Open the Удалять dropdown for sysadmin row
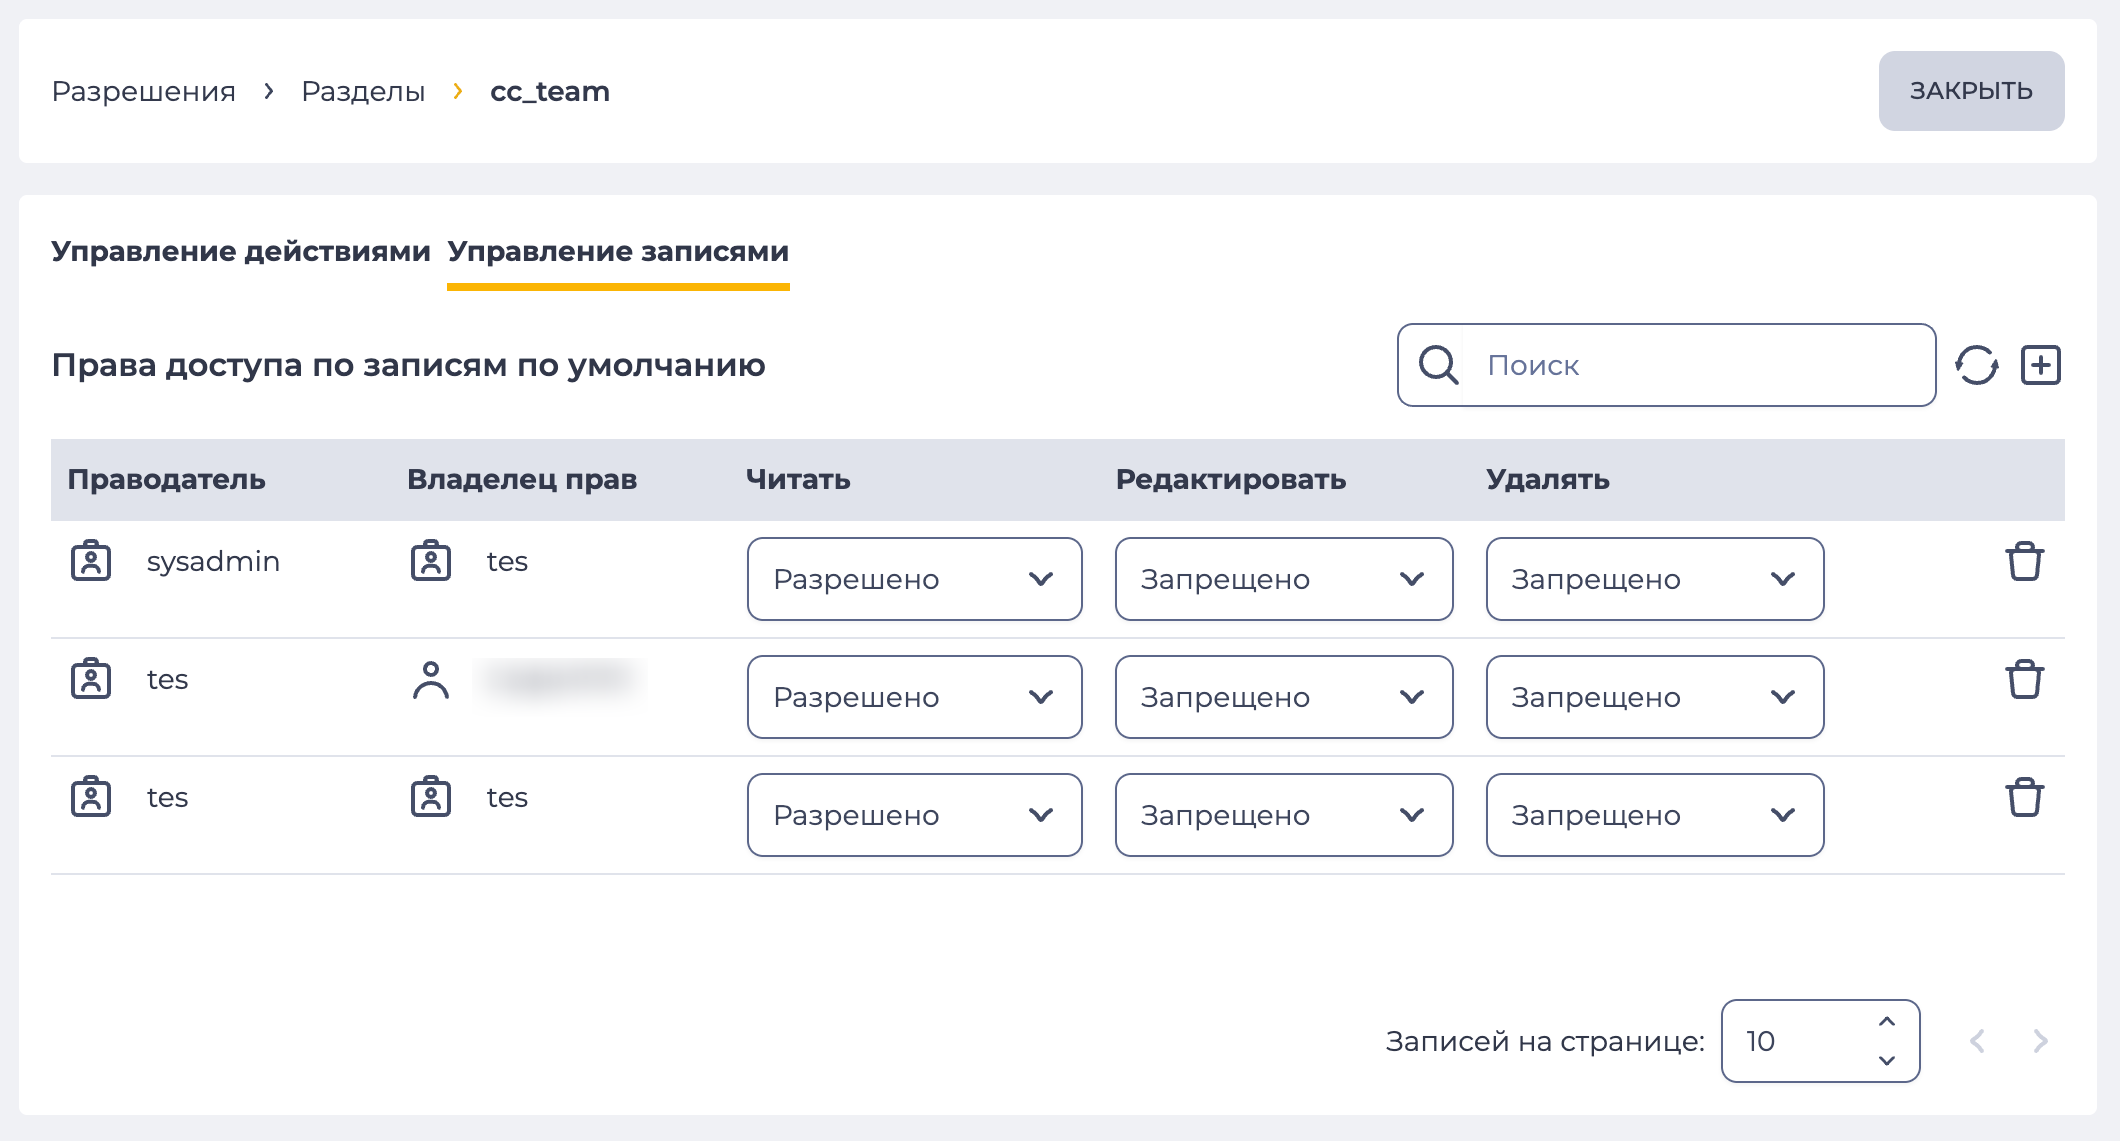Screen dimensions: 2120x1141 click(x=1655, y=579)
